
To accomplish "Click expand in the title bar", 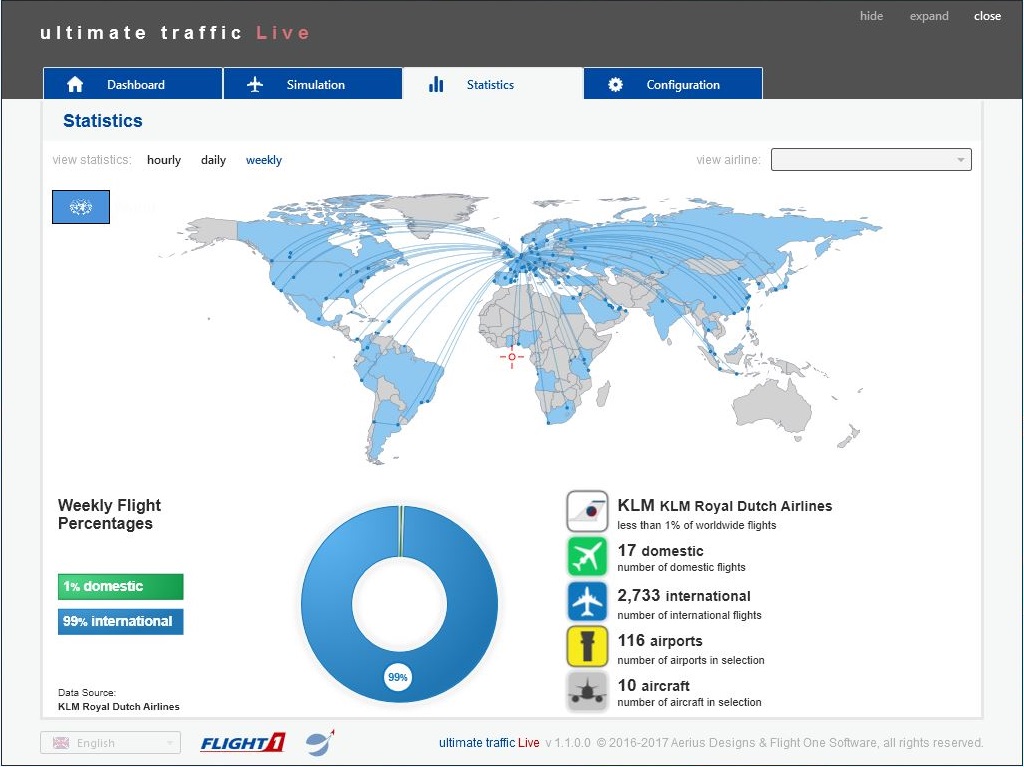I will tap(929, 16).
